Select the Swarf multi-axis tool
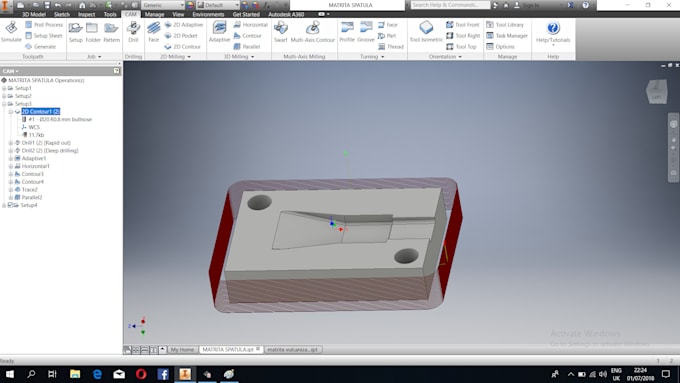 pos(281,32)
